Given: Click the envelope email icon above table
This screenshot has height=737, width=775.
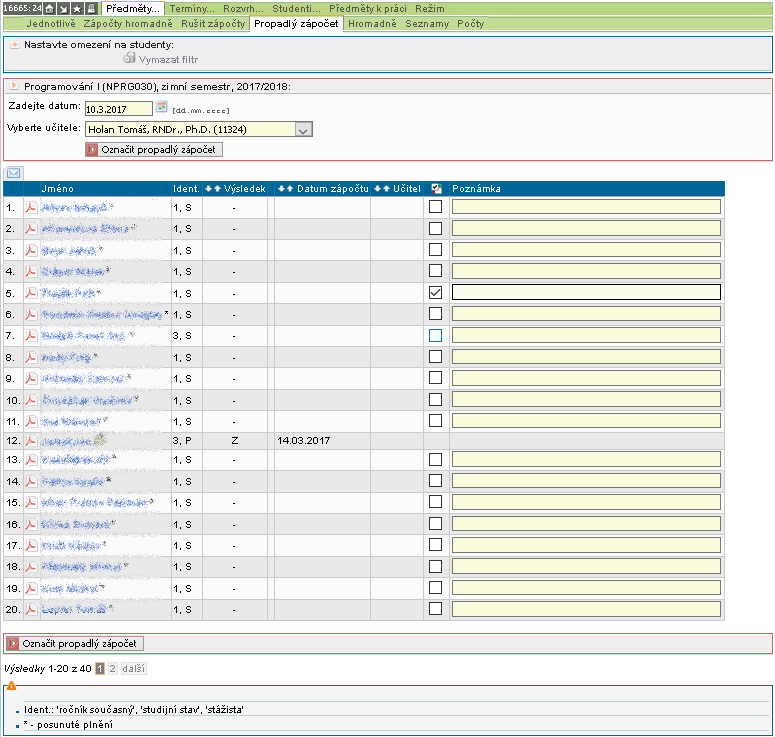Looking at the screenshot, I should pyautogui.click(x=14, y=173).
